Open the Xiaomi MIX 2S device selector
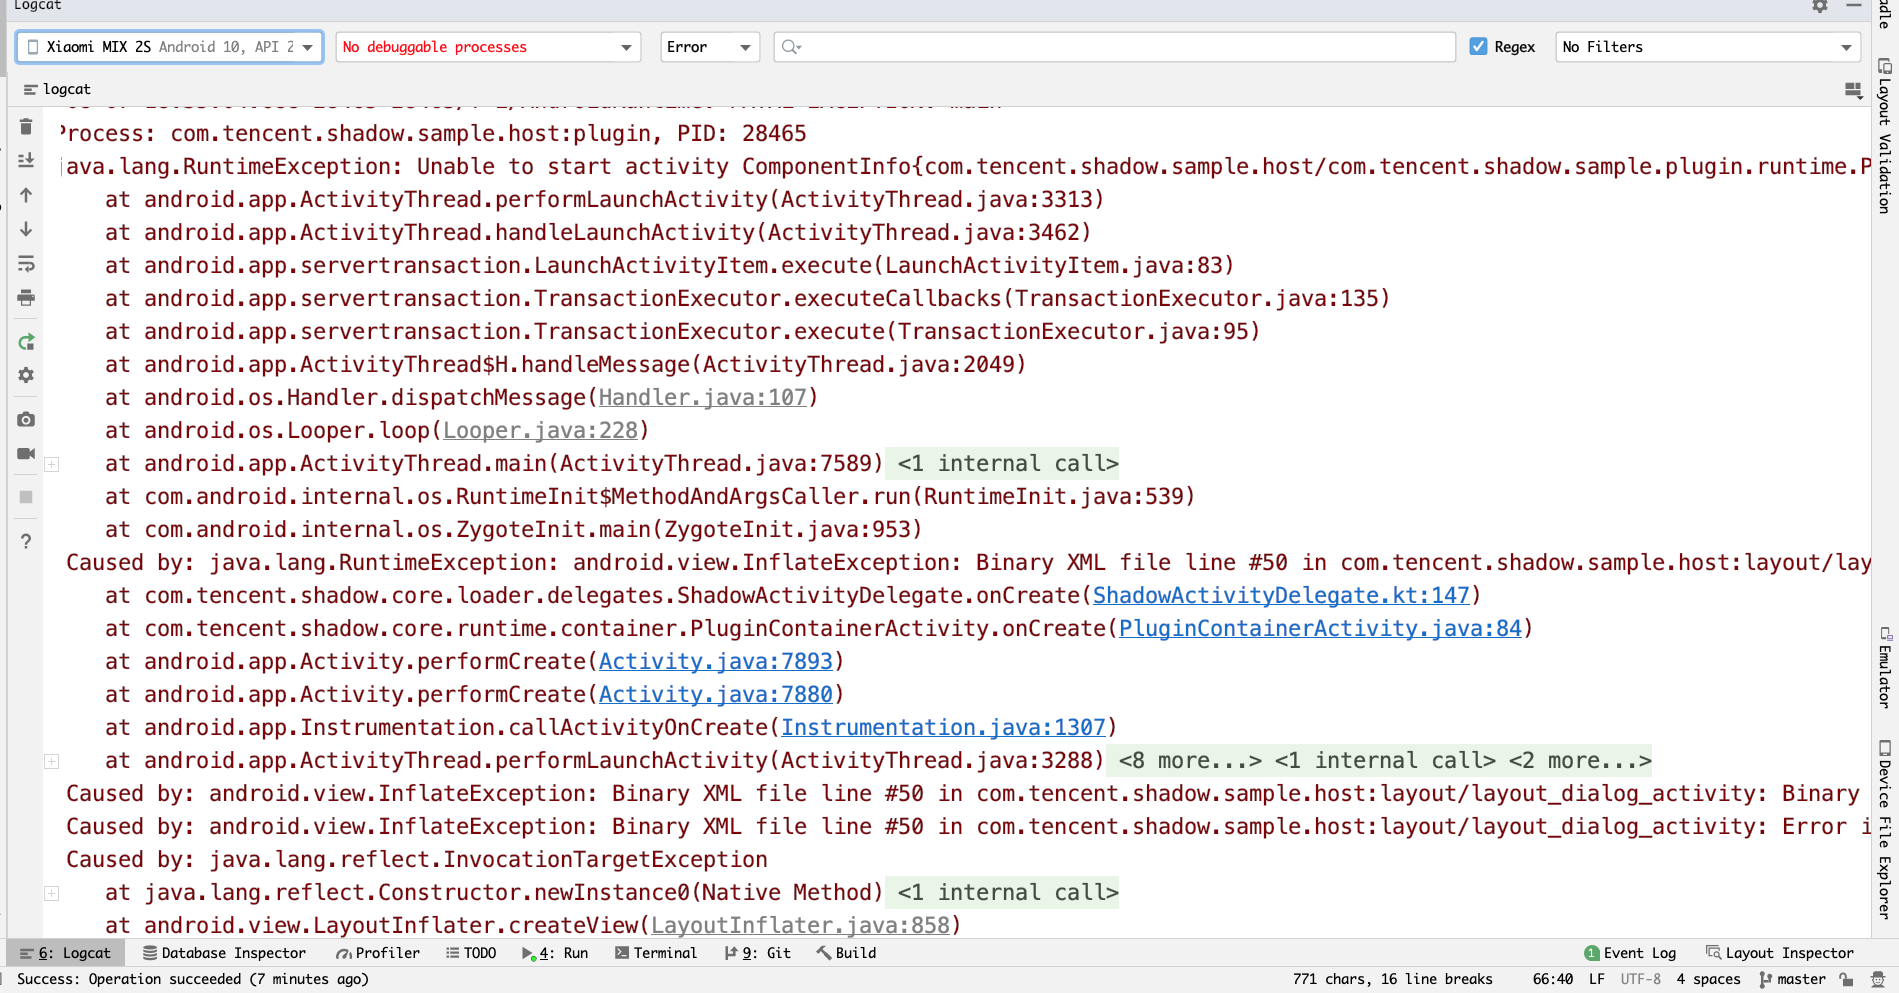Image resolution: width=1899 pixels, height=993 pixels. pyautogui.click(x=168, y=46)
